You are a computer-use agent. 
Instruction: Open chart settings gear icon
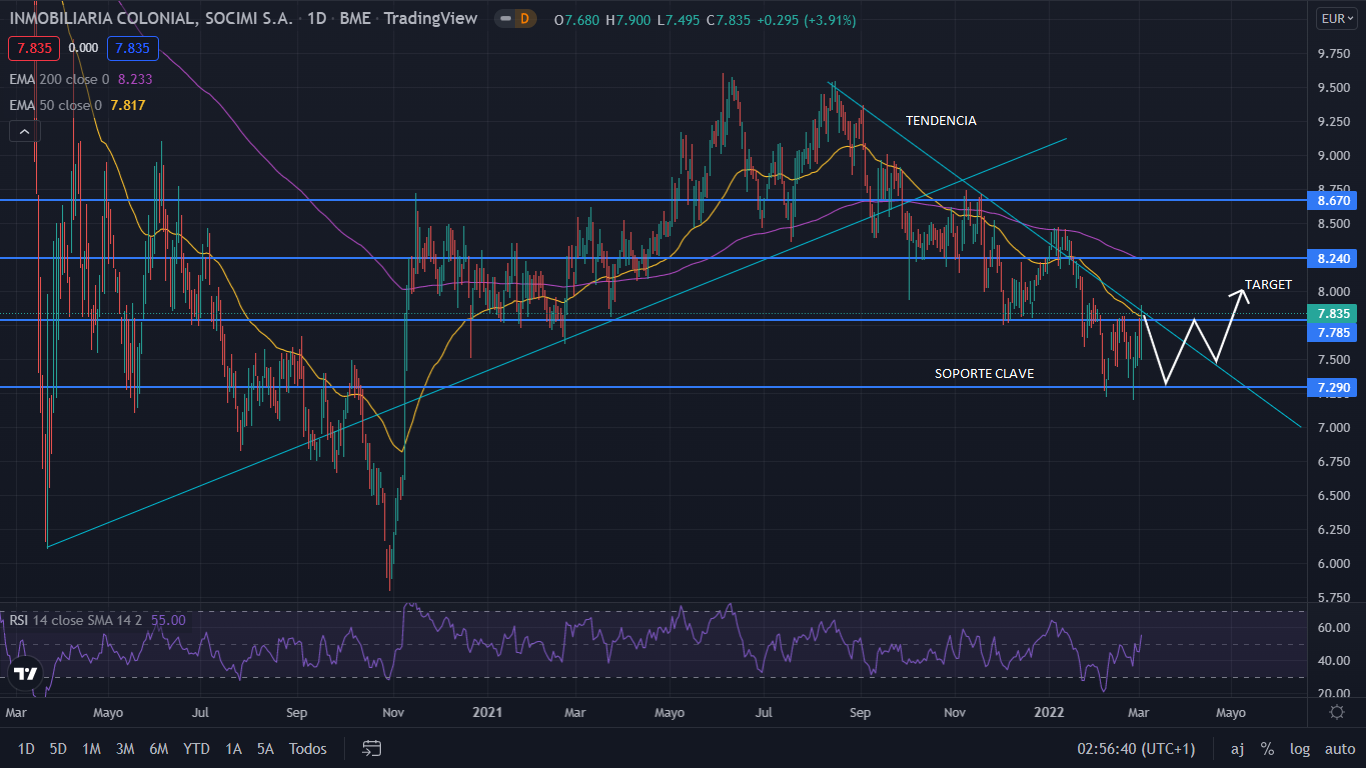tap(1336, 712)
